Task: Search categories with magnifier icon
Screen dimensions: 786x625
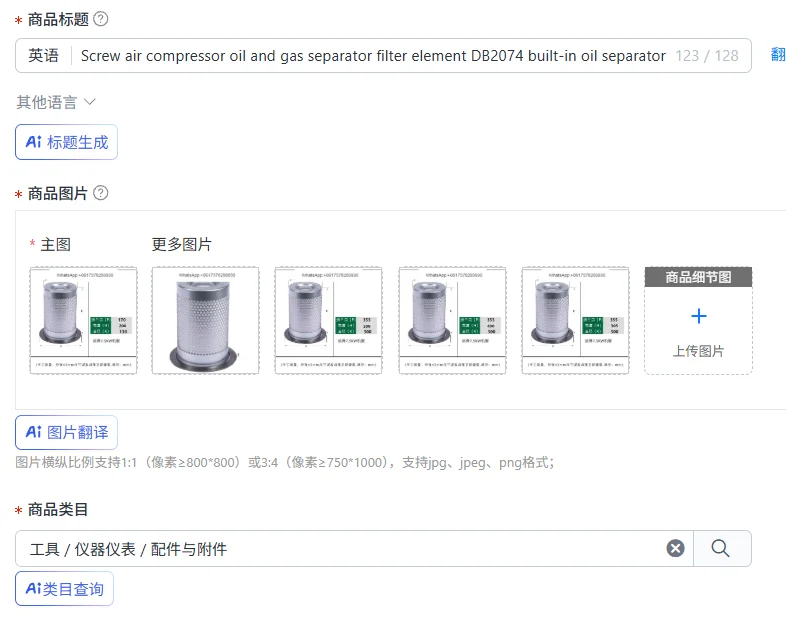Action: click(x=720, y=548)
